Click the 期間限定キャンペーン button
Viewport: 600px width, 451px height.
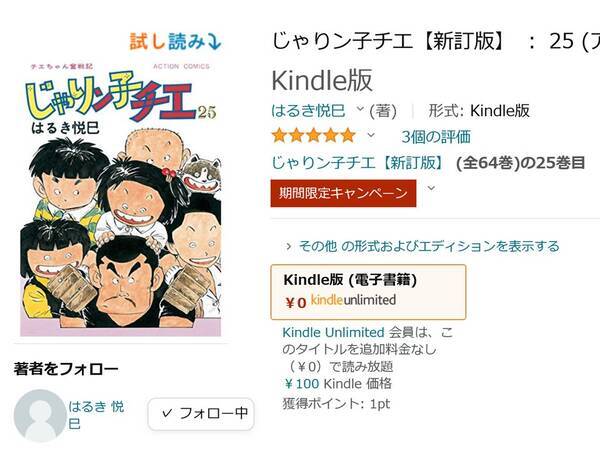(343, 192)
